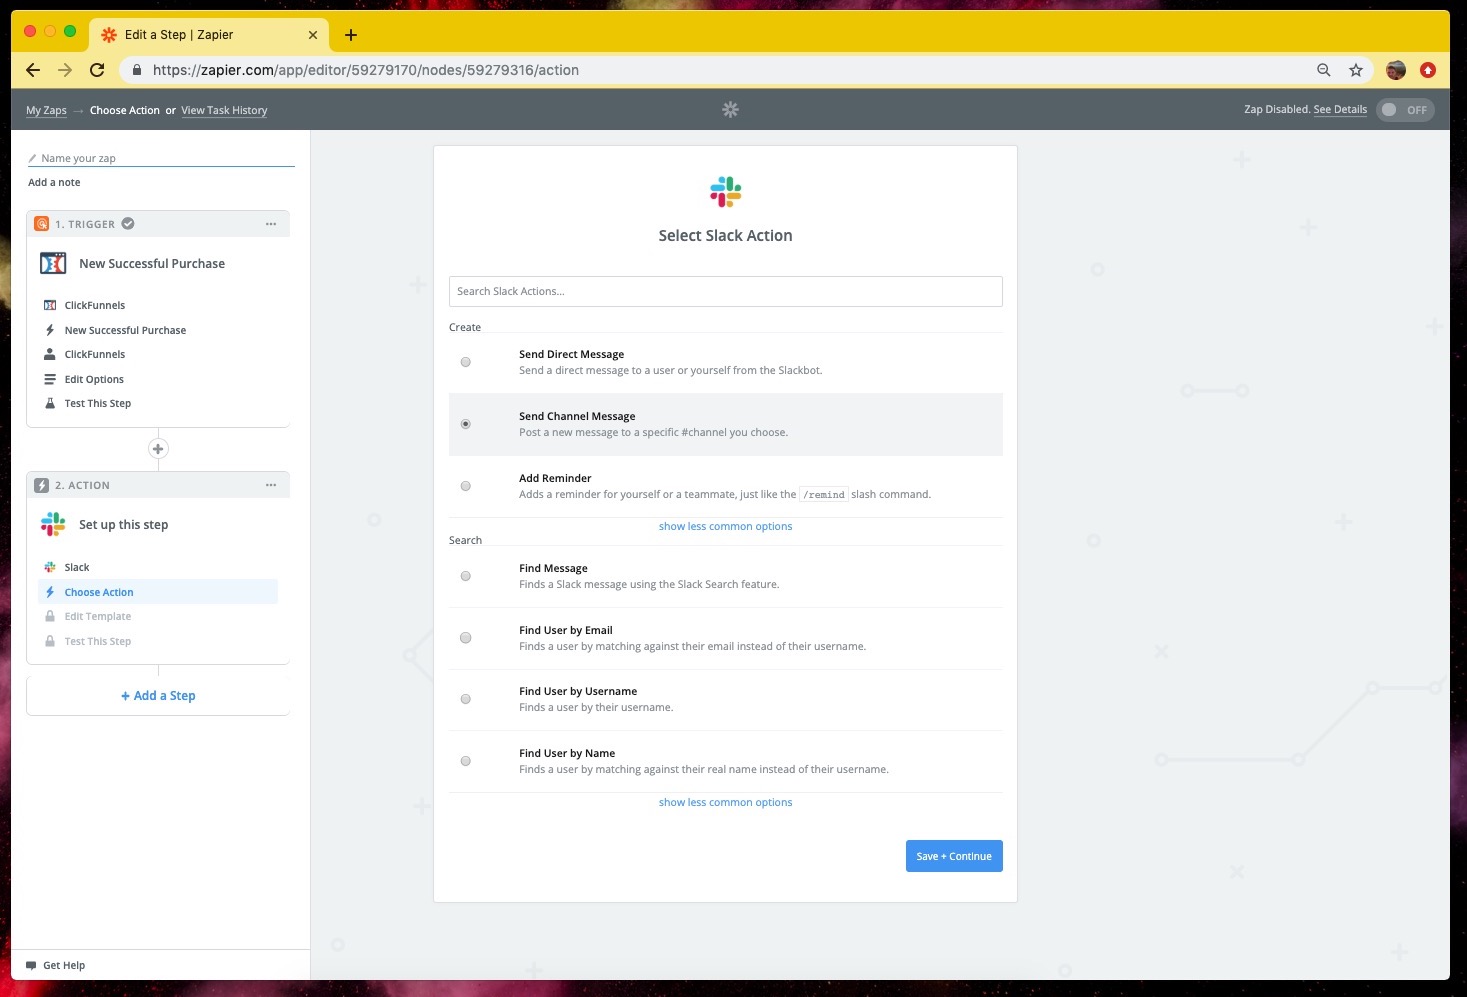Collapse Search options via show less link
This screenshot has width=1467, height=997.
[725, 802]
